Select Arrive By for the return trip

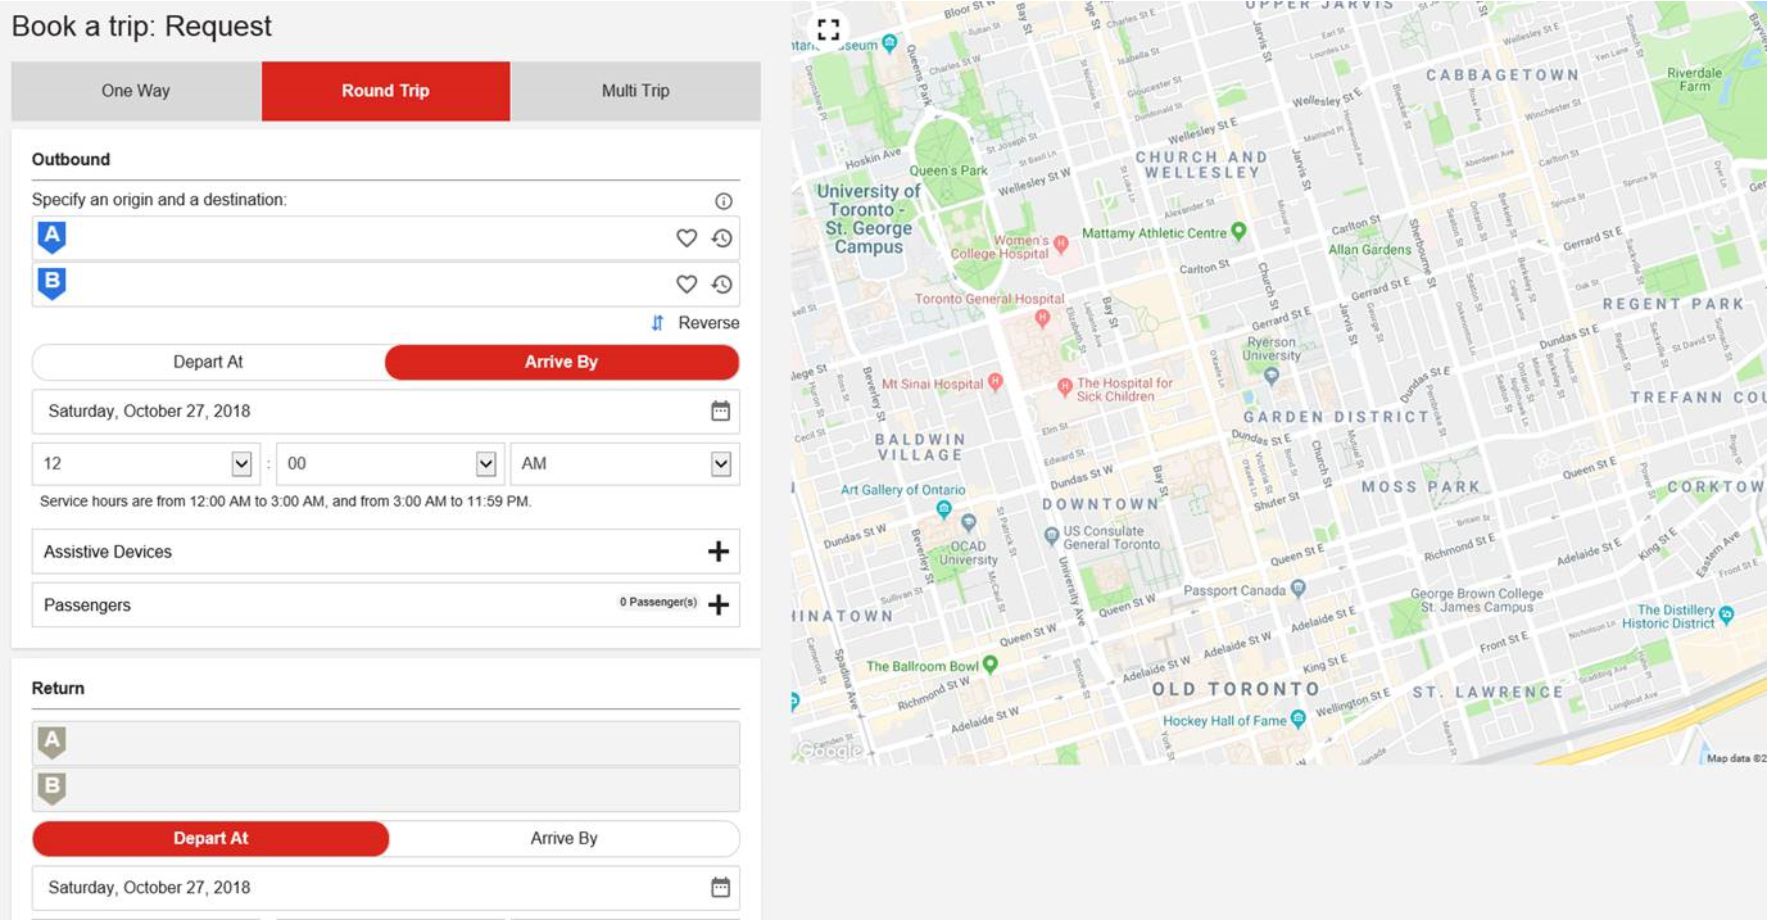pyautogui.click(x=563, y=838)
